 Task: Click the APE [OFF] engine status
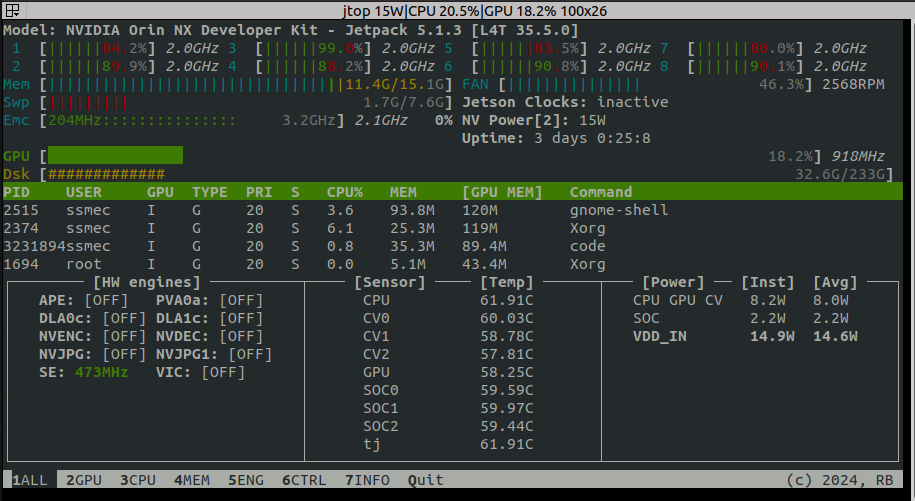[83, 300]
